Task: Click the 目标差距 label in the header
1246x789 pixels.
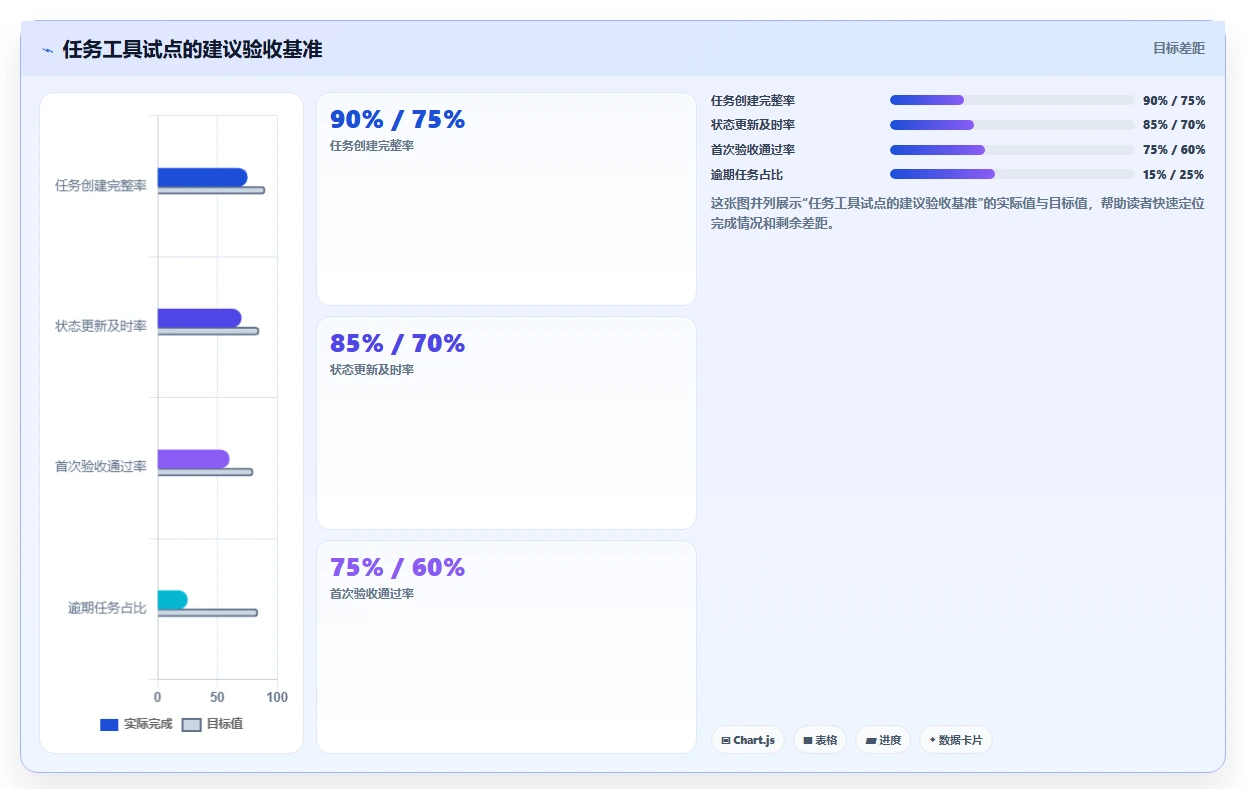Action: pos(1179,48)
